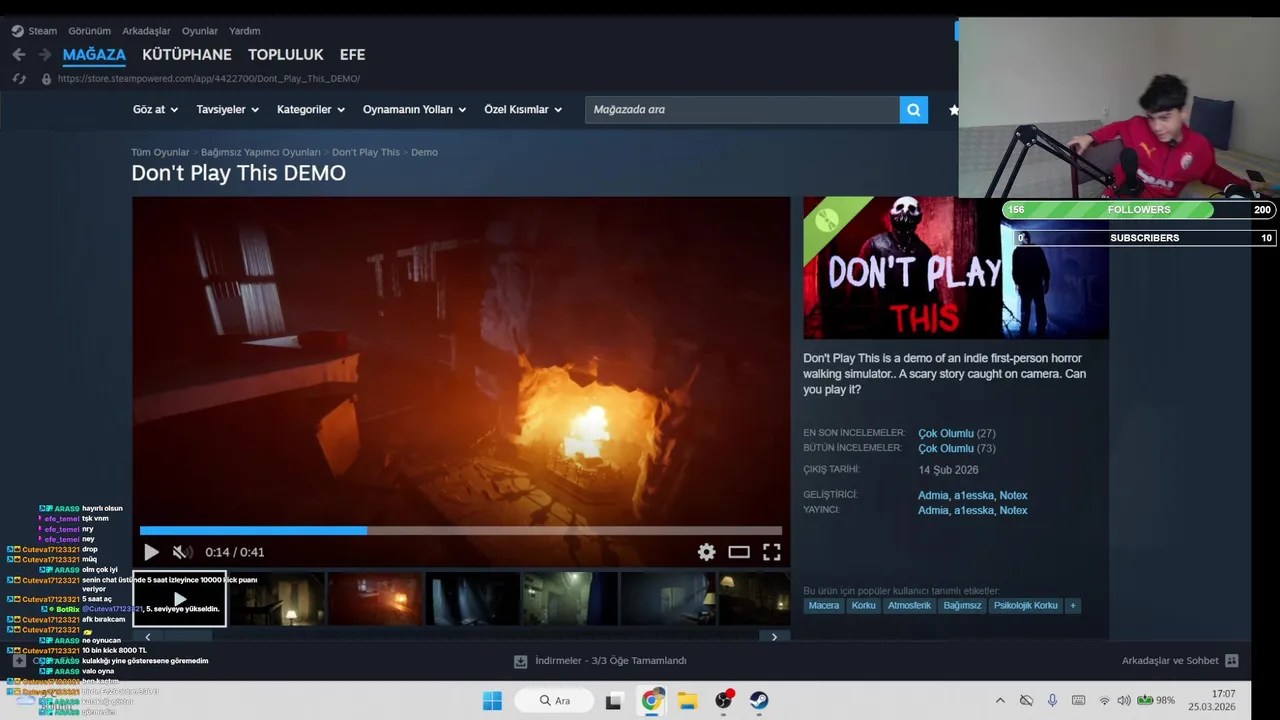Go back with the left navigation arrow
Viewport: 1280px width, 720px height.
tap(19, 55)
